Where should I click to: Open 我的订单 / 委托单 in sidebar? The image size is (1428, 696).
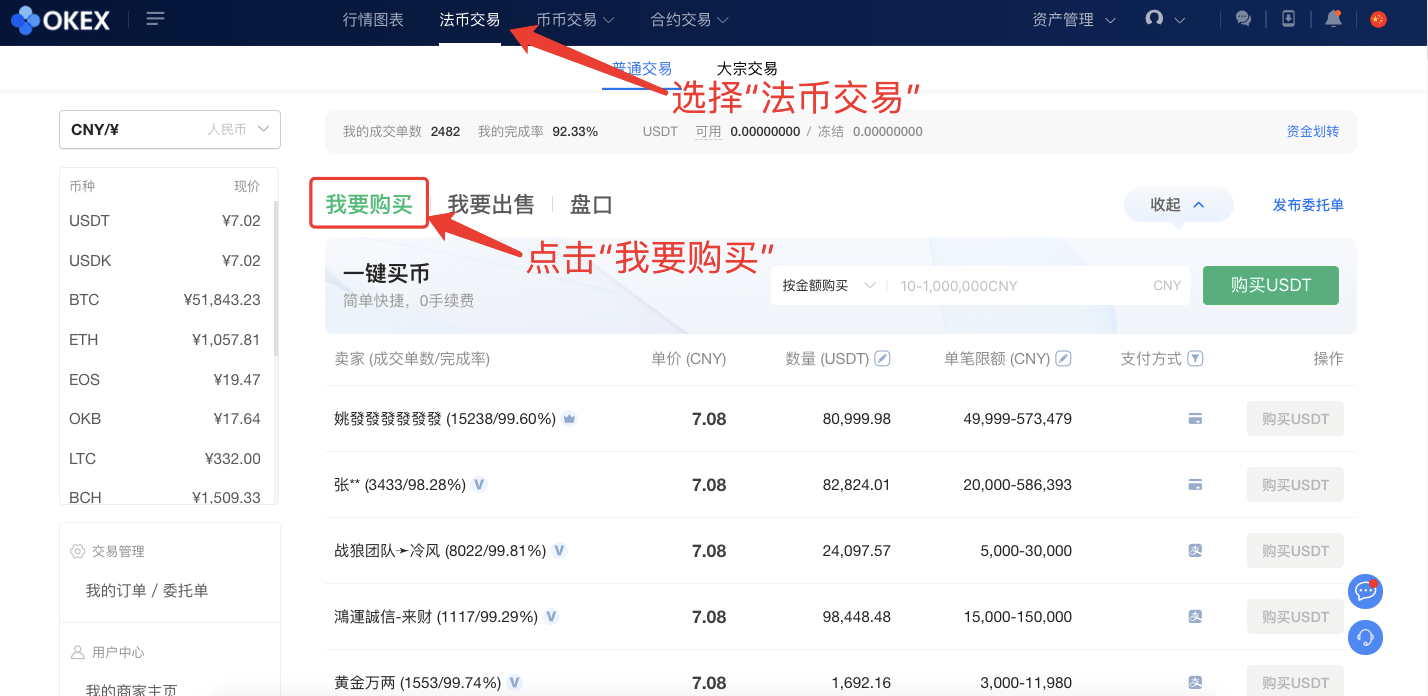147,591
